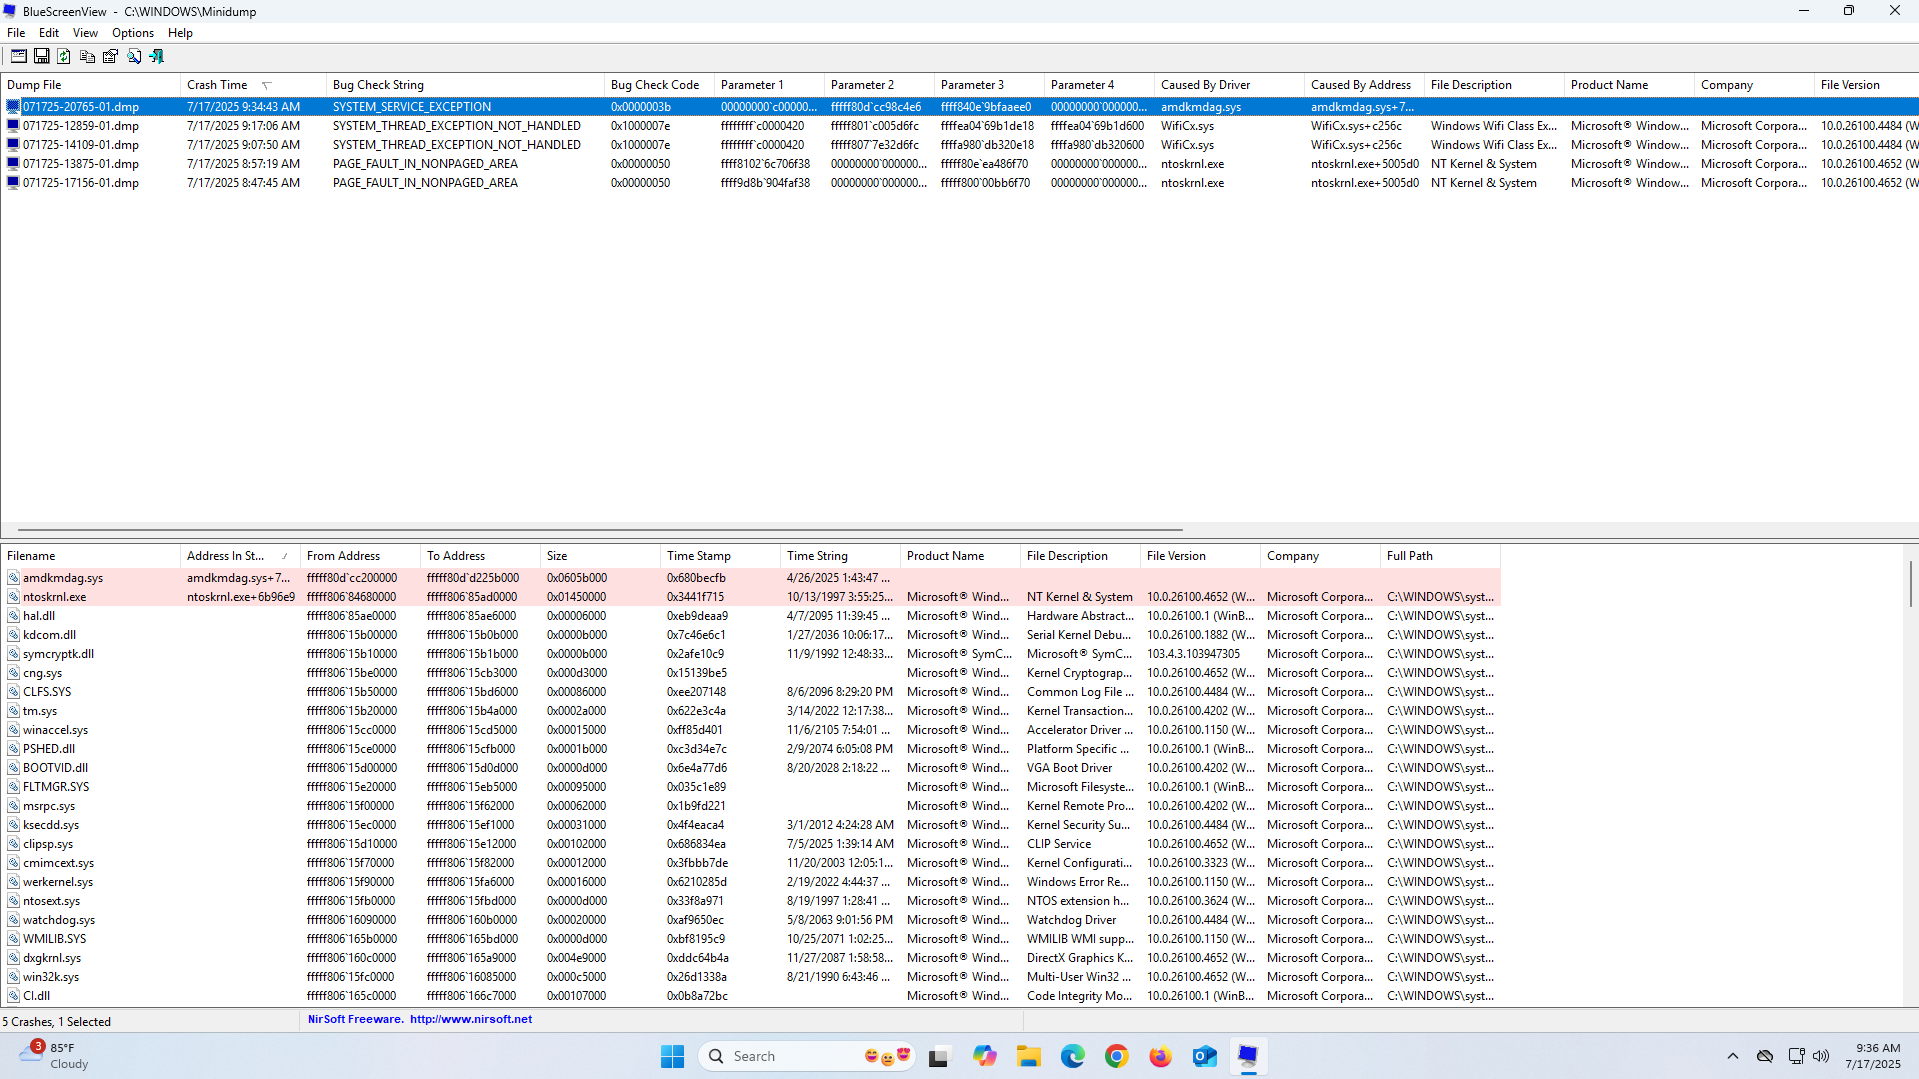Click the Bug Check String column header
The image size is (1919, 1079).
tap(378, 85)
